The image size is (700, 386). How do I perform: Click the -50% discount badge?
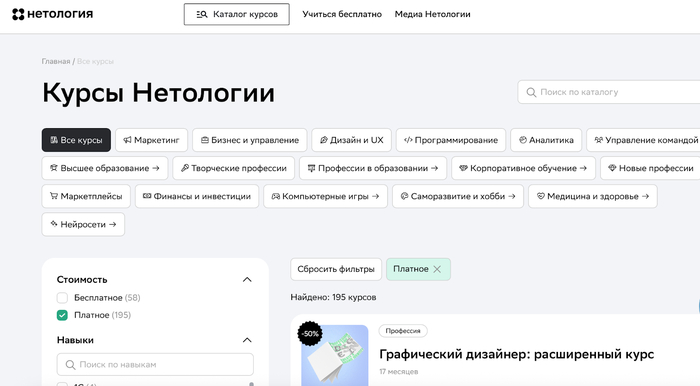tap(310, 333)
